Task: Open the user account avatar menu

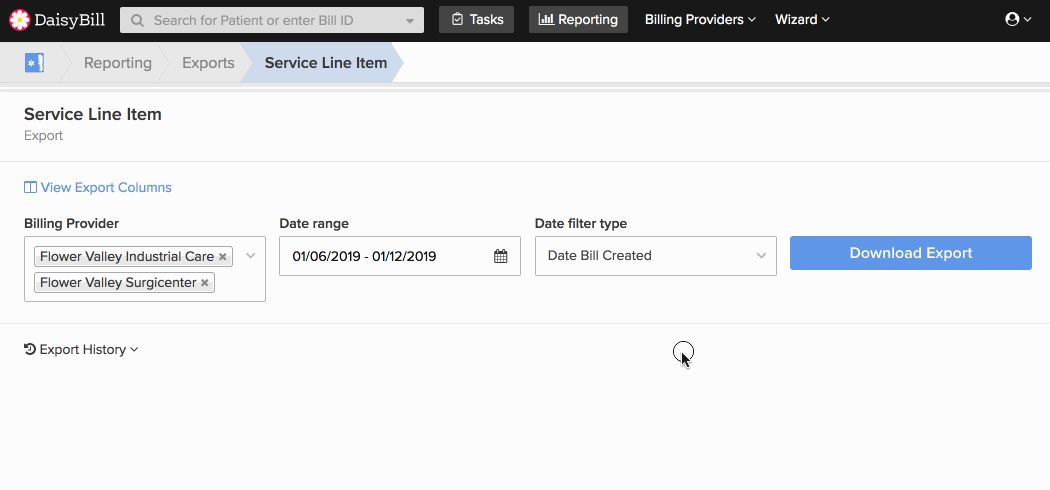Action: [1018, 19]
